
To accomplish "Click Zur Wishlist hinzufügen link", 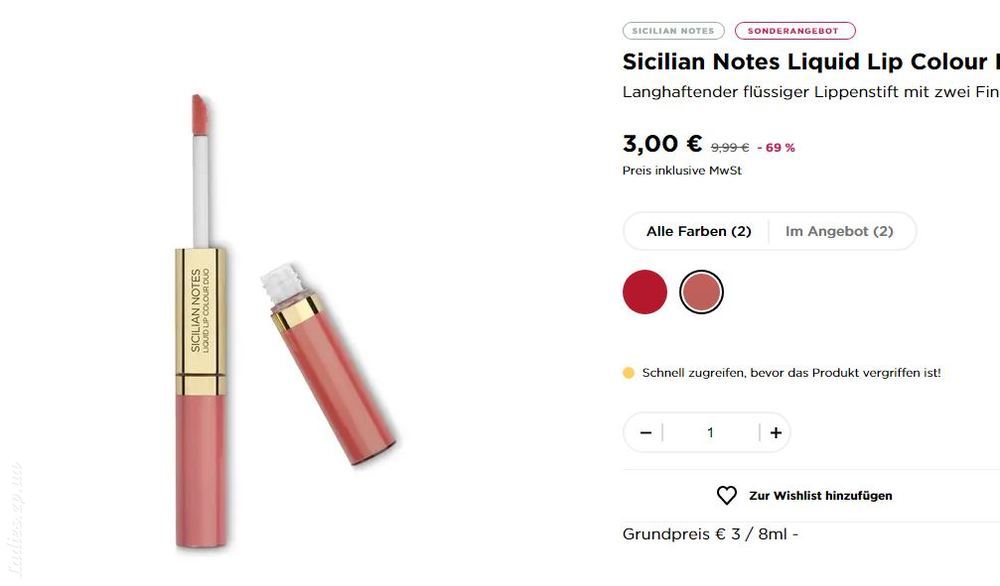I will pyautogui.click(x=820, y=495).
